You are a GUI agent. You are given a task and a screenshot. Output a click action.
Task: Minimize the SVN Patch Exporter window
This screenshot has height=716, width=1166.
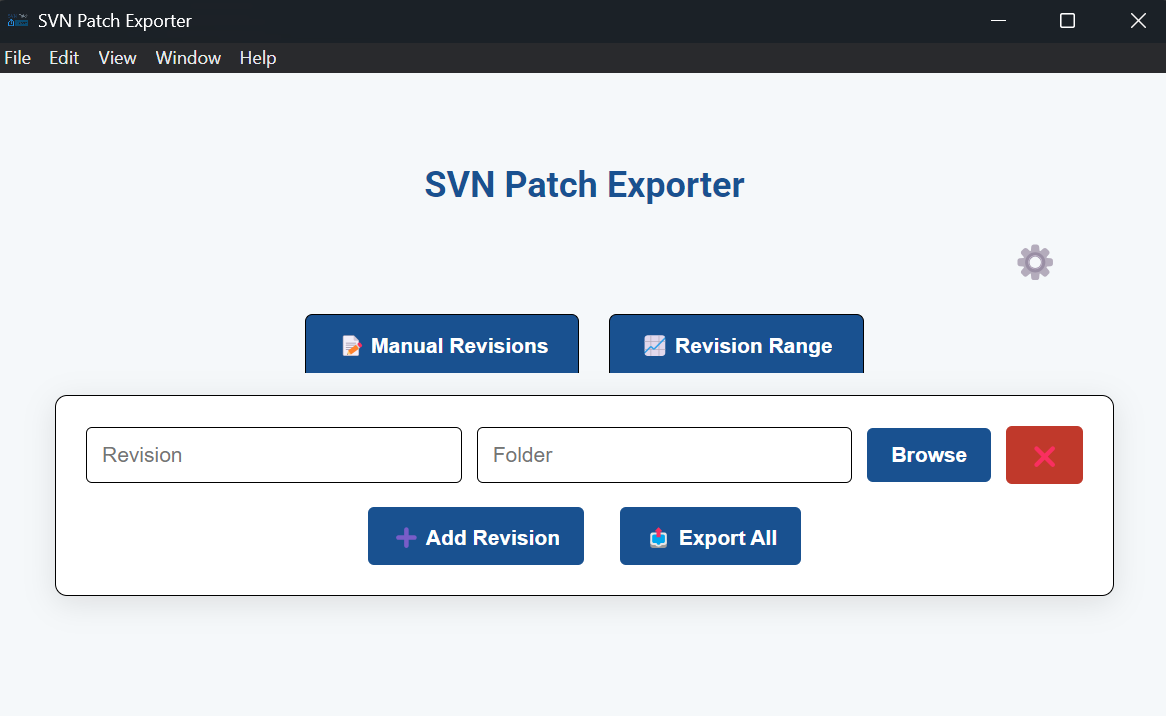pyautogui.click(x=997, y=21)
